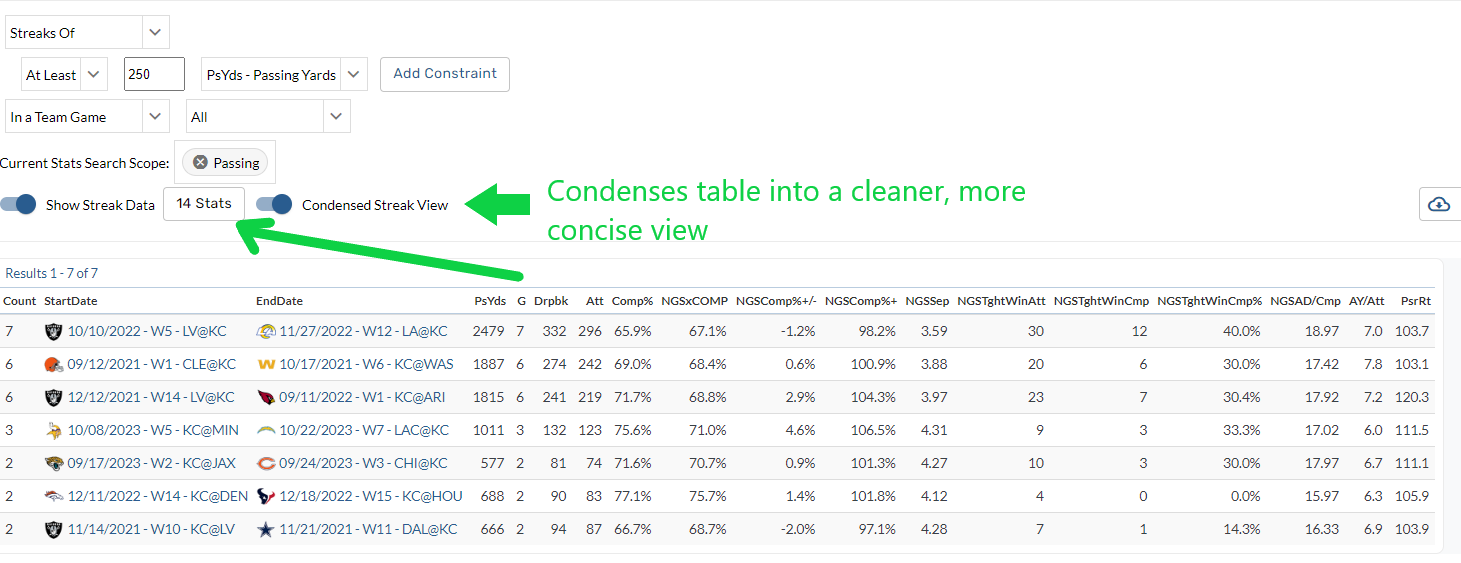Sort table by PsrRt column header
Image resolution: width=1461 pixels, height=563 pixels.
coord(1415,301)
